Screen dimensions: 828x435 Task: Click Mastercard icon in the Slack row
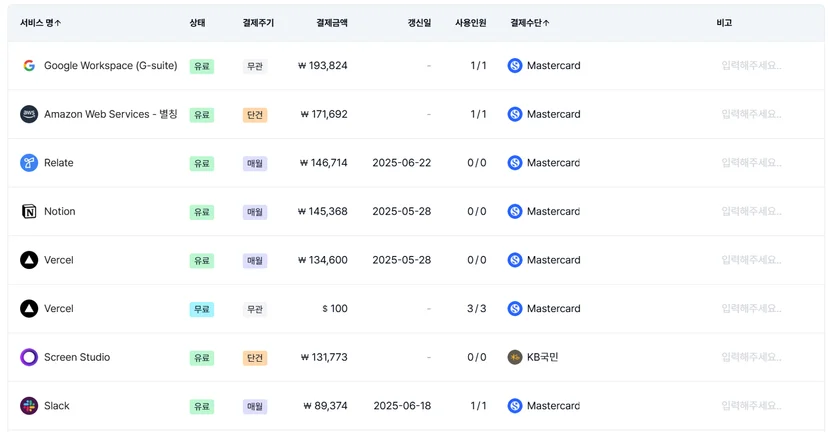click(x=515, y=406)
